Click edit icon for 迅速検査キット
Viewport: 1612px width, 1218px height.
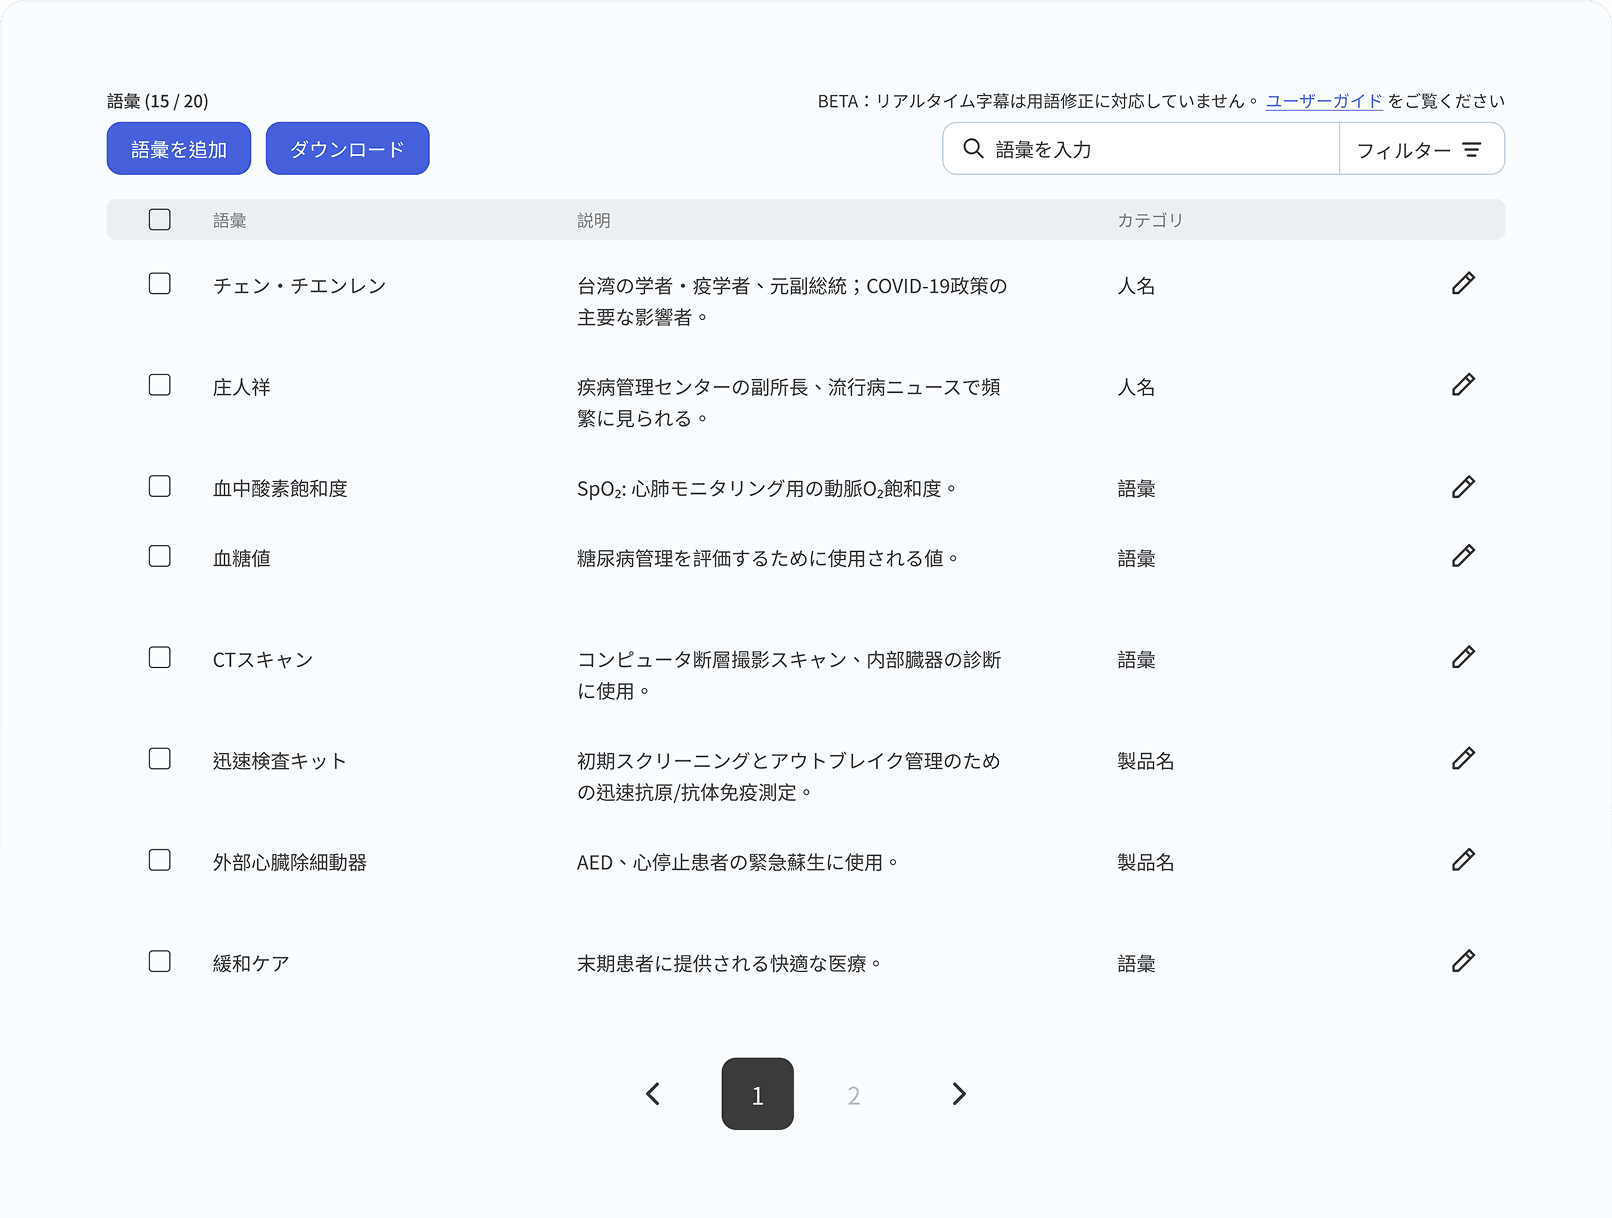coord(1463,759)
